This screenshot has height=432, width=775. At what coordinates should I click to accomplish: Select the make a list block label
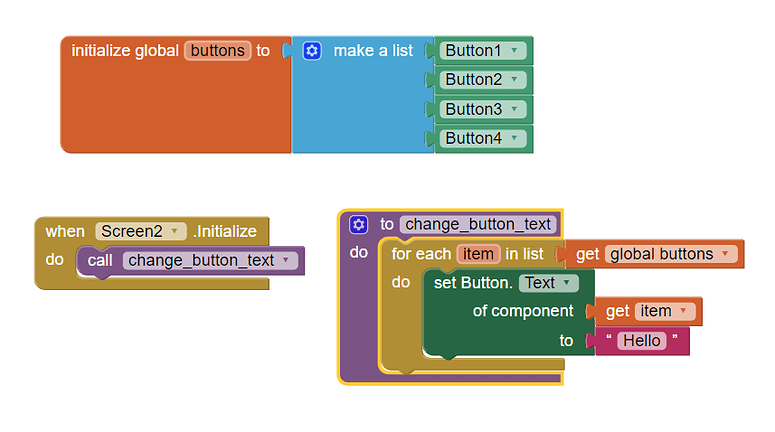click(x=373, y=50)
